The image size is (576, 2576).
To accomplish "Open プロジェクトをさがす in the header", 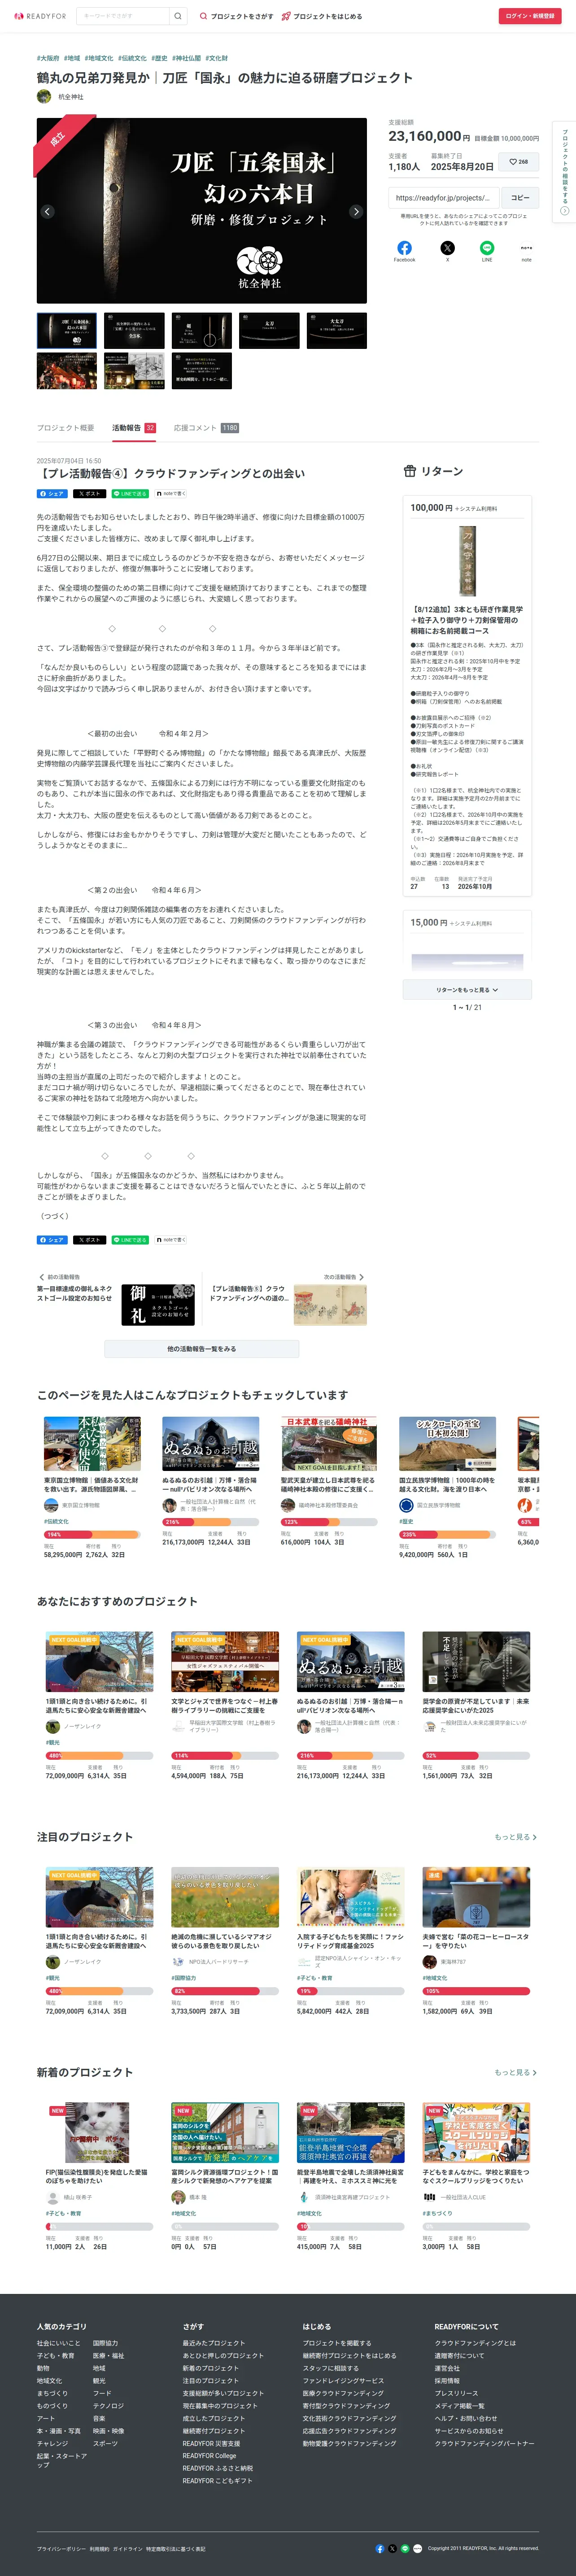I will [x=236, y=16].
